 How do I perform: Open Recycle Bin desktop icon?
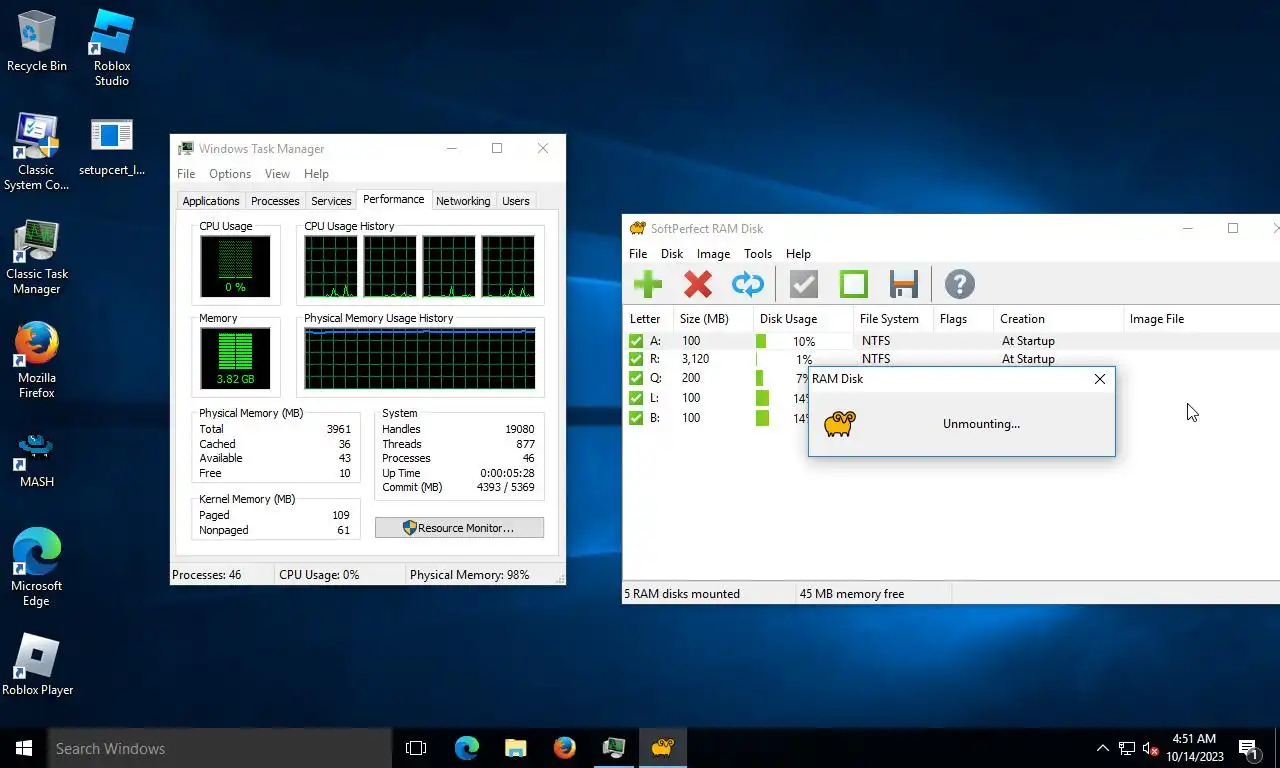tap(37, 41)
